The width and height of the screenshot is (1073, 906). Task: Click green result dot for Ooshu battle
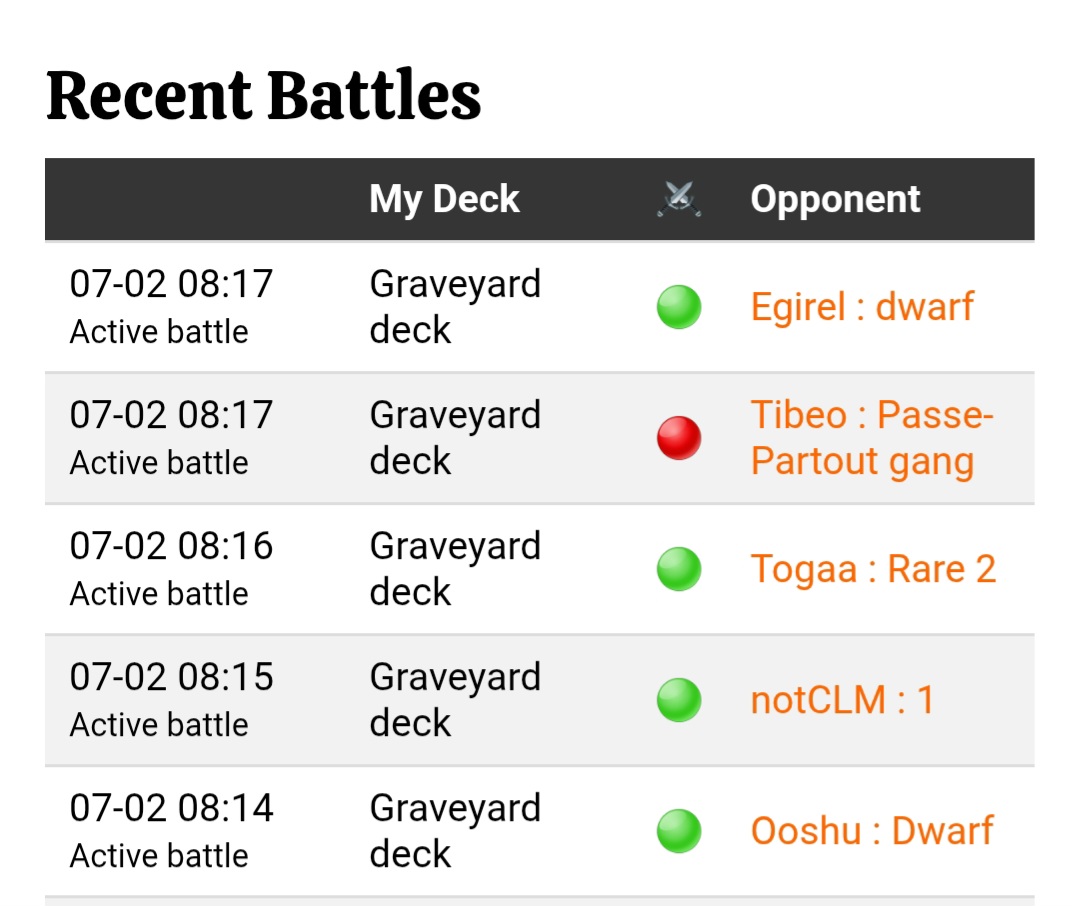[679, 831]
